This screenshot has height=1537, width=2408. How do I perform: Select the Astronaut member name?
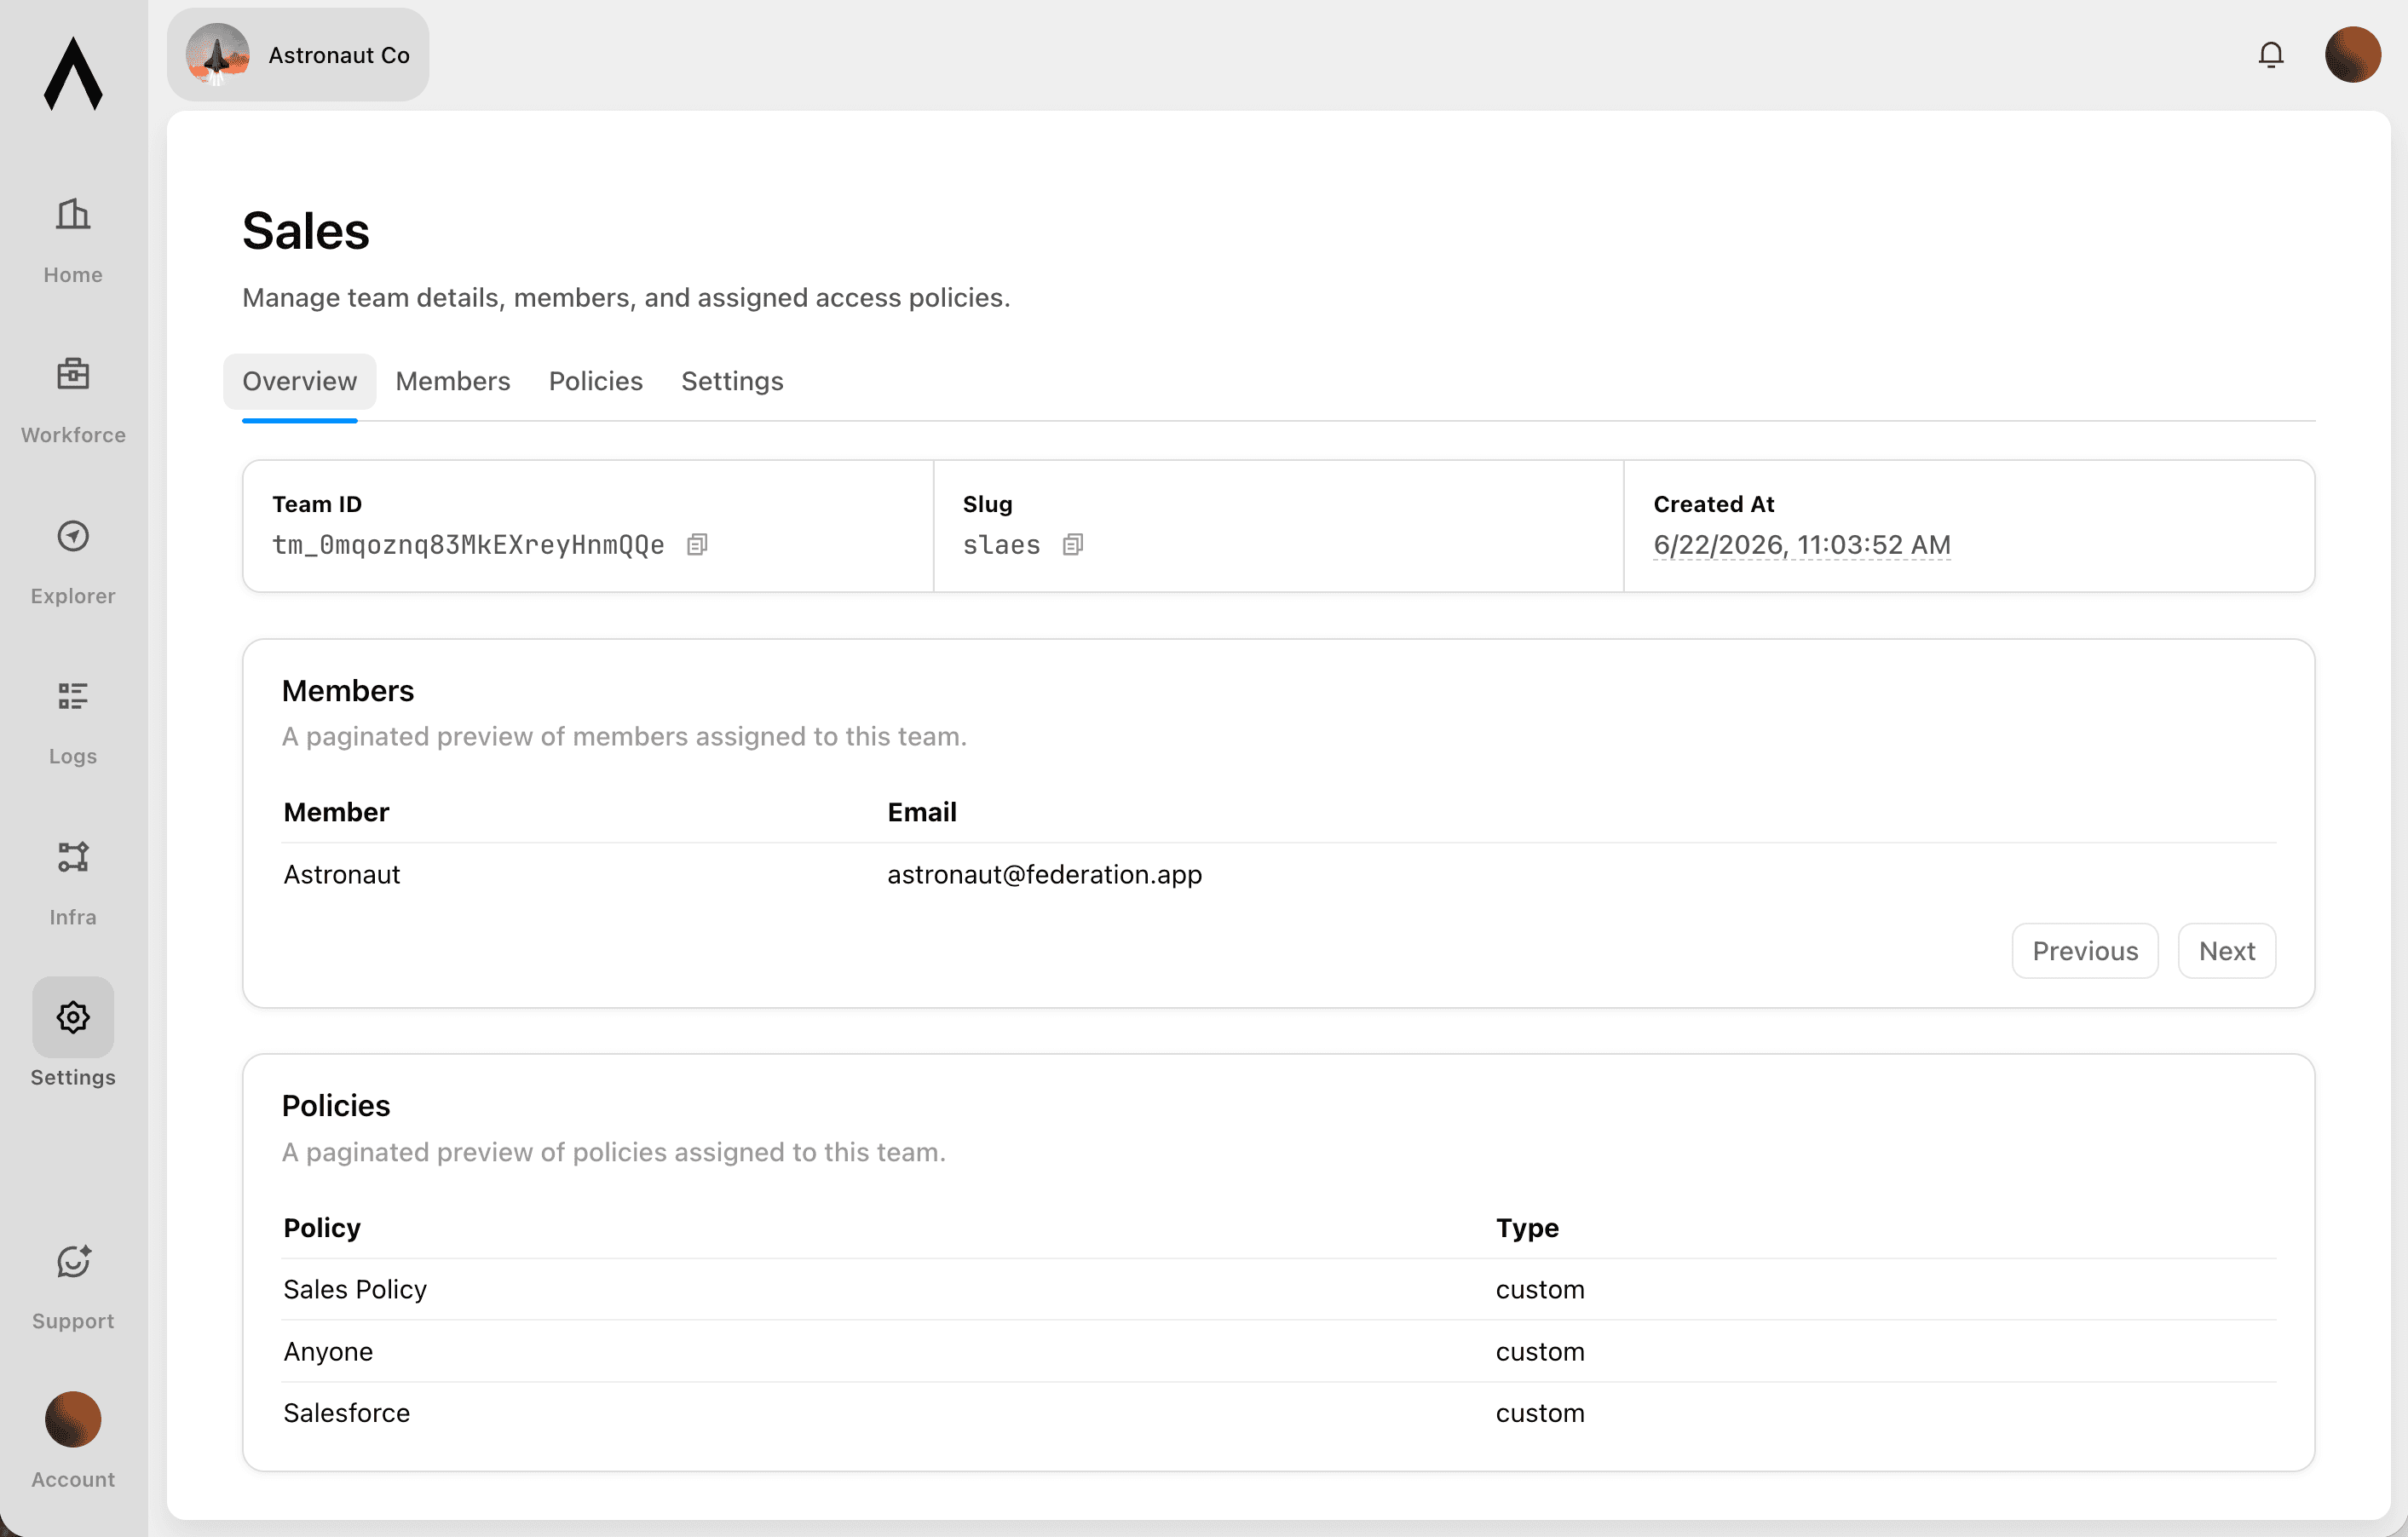[342, 874]
